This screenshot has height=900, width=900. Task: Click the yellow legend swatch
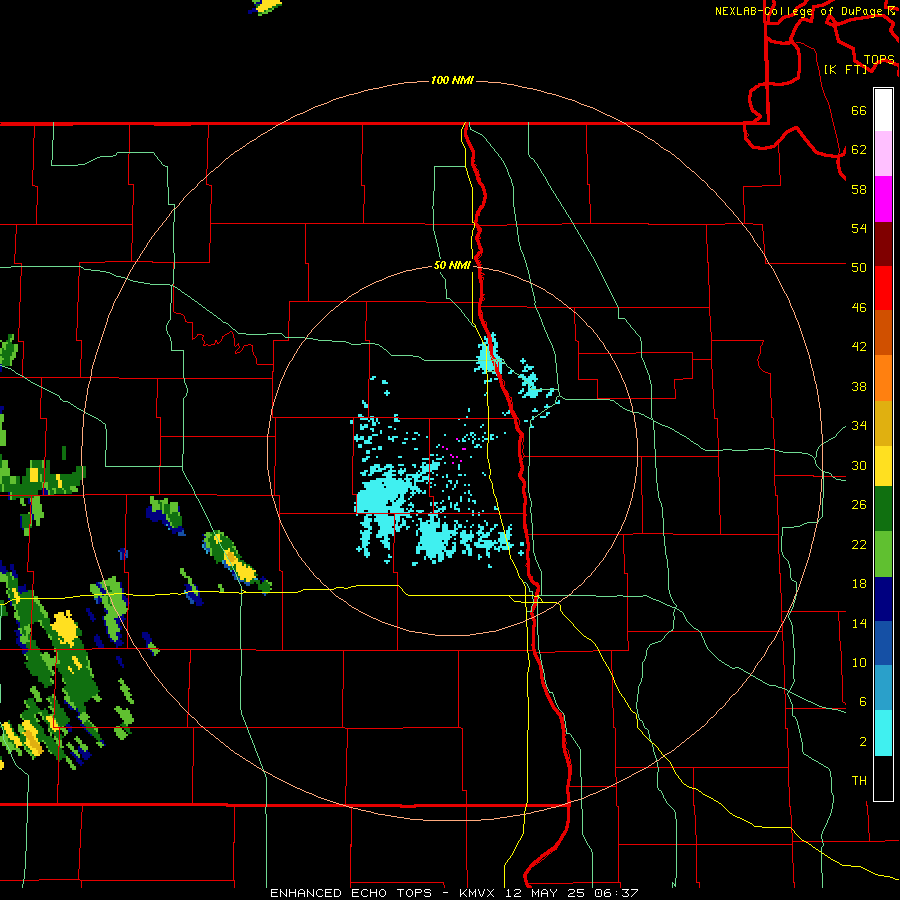[883, 465]
